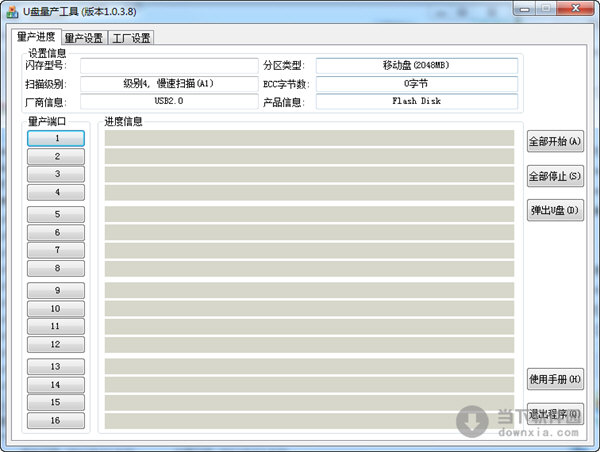Open the 工厂设置 tab
This screenshot has height=452, width=600.
130,38
